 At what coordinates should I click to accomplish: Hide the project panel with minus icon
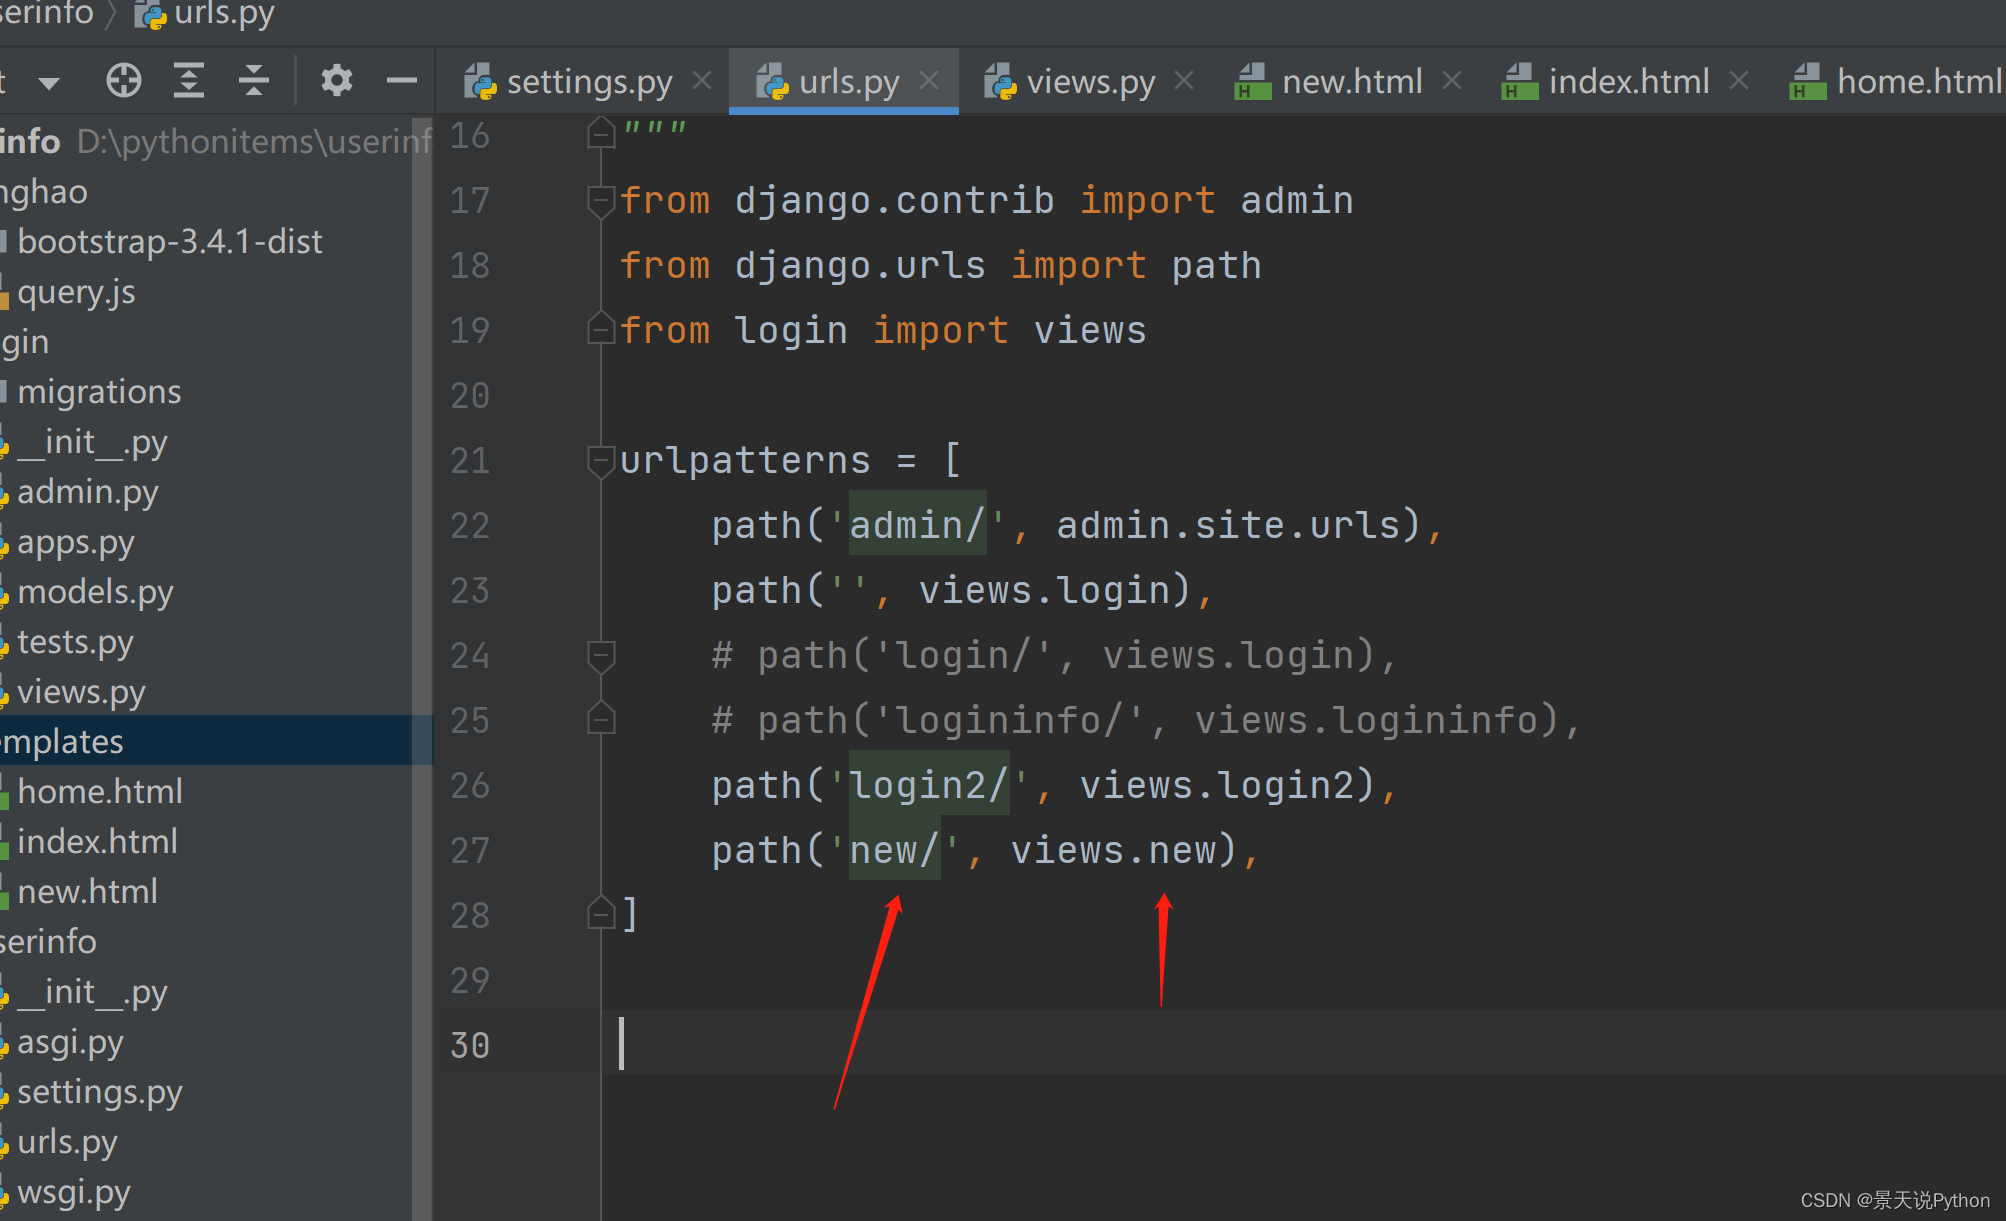pyautogui.click(x=402, y=80)
